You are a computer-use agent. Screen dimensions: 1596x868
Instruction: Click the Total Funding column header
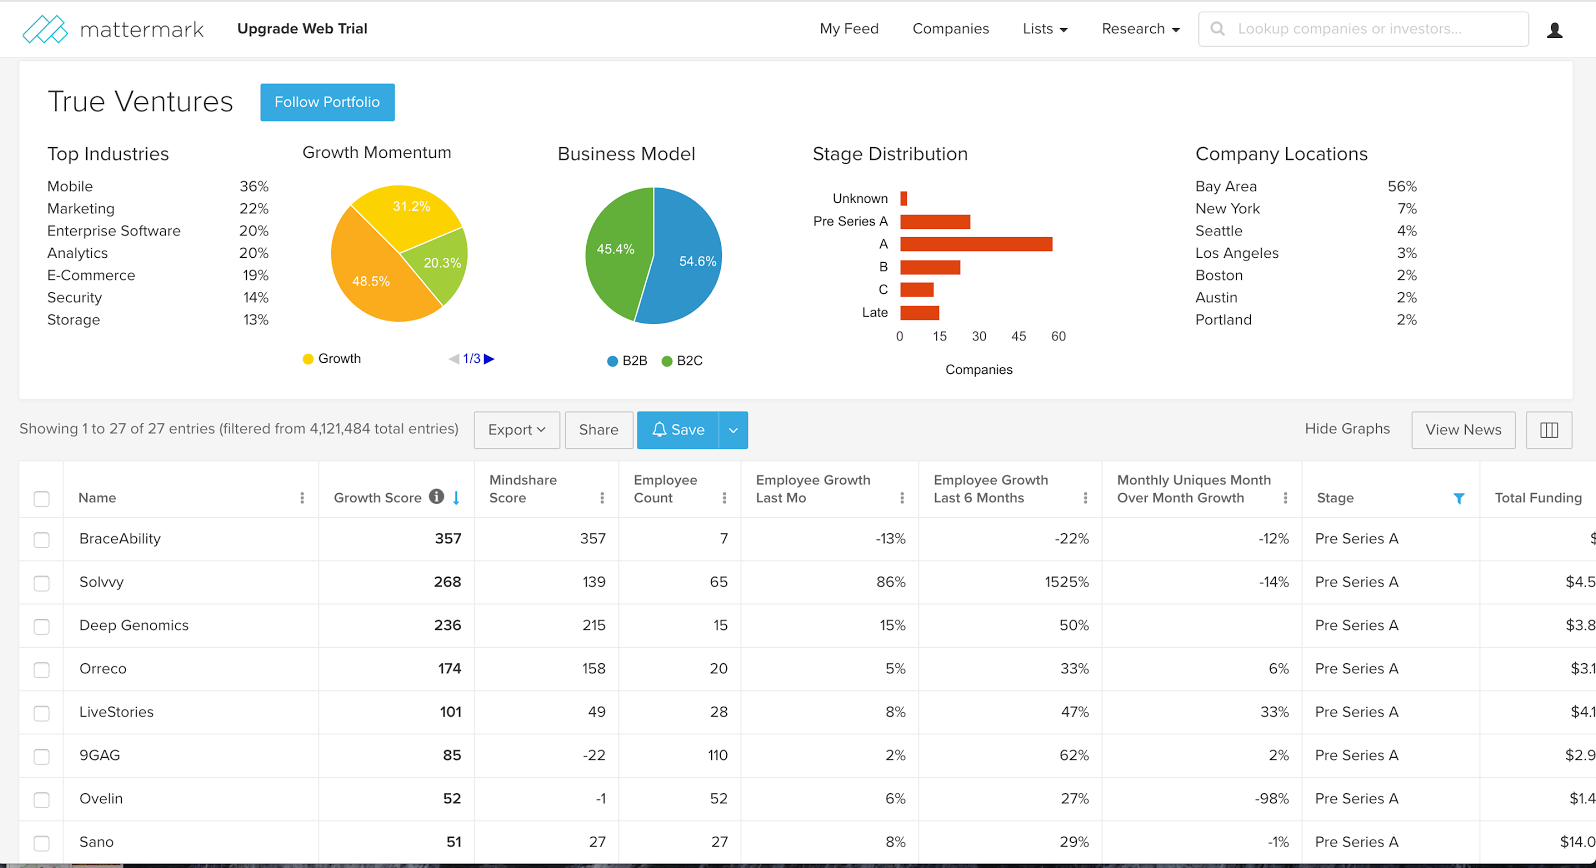[x=1538, y=498]
